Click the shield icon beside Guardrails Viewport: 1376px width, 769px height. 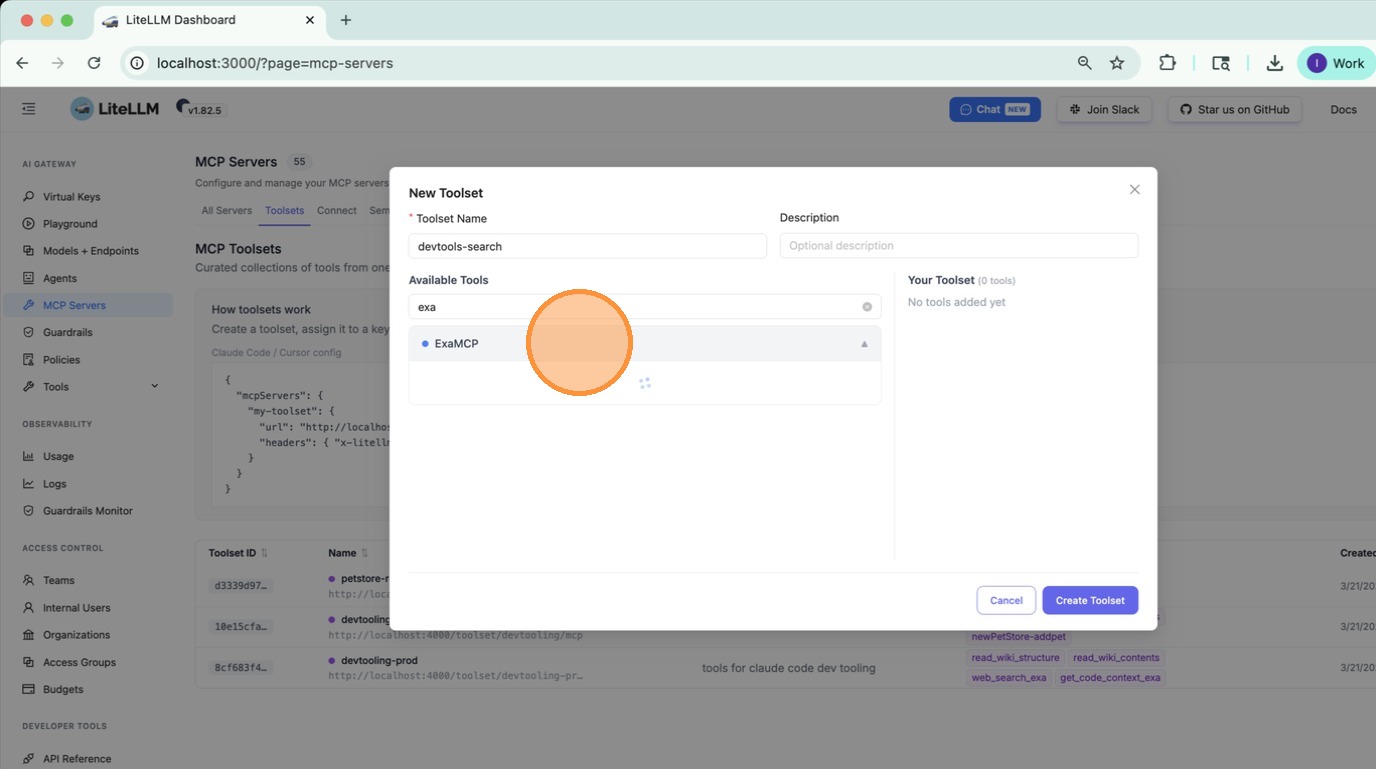pyautogui.click(x=28, y=332)
